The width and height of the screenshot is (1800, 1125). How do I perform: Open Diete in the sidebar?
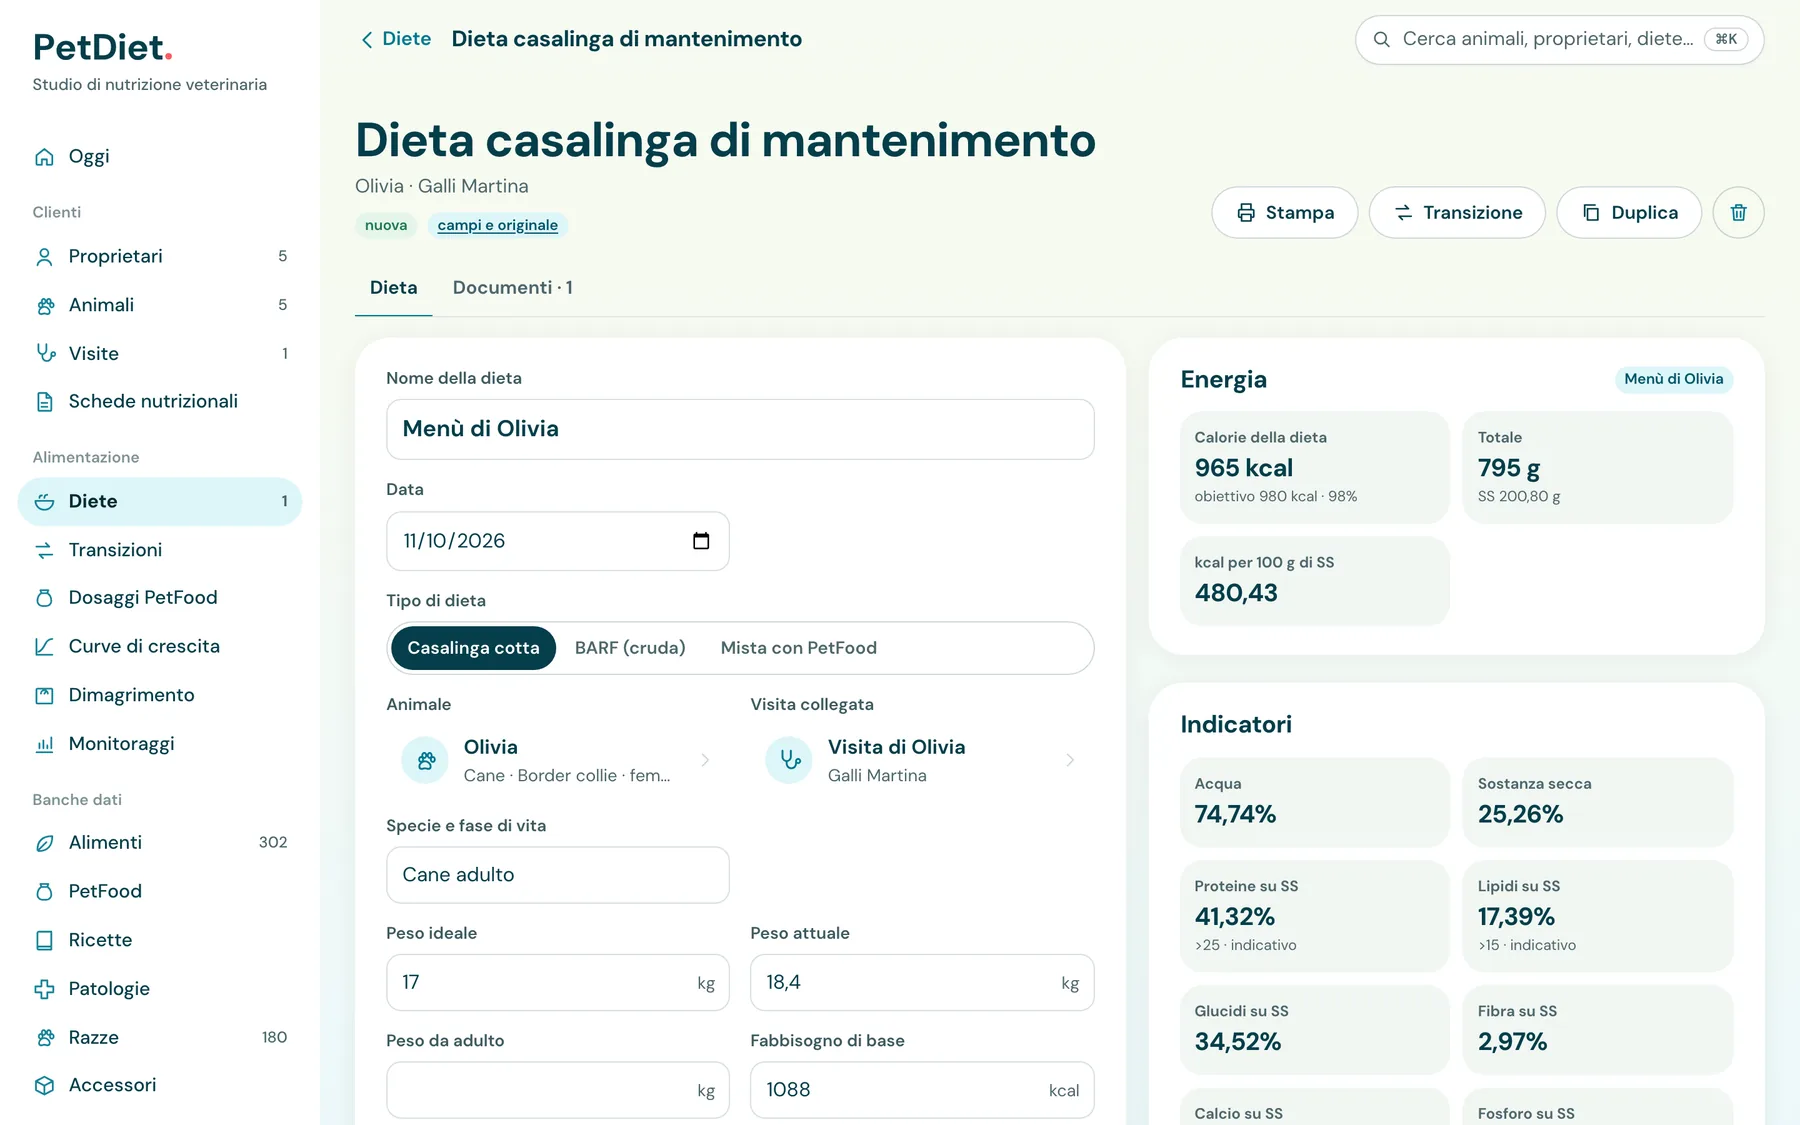pos(160,501)
